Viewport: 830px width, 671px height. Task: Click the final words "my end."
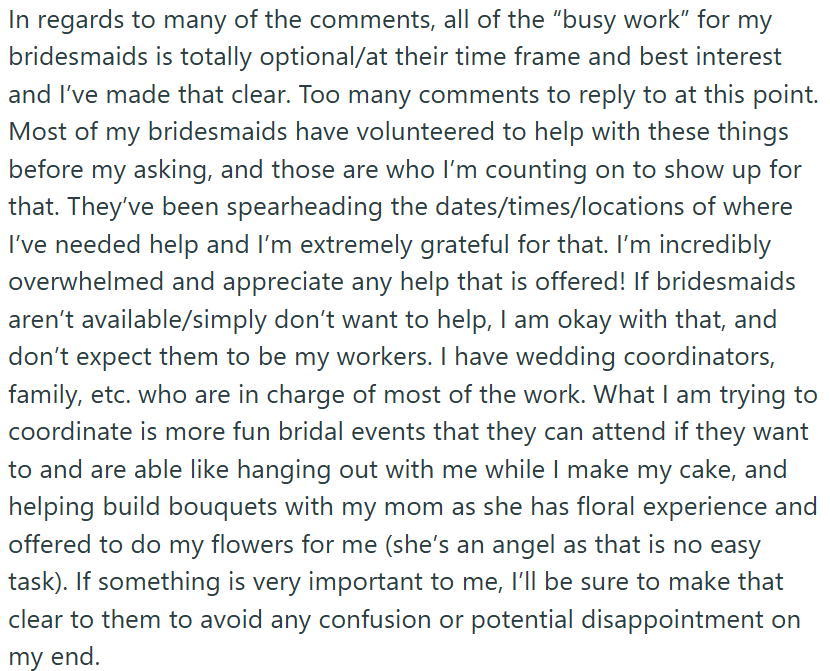[55, 657]
